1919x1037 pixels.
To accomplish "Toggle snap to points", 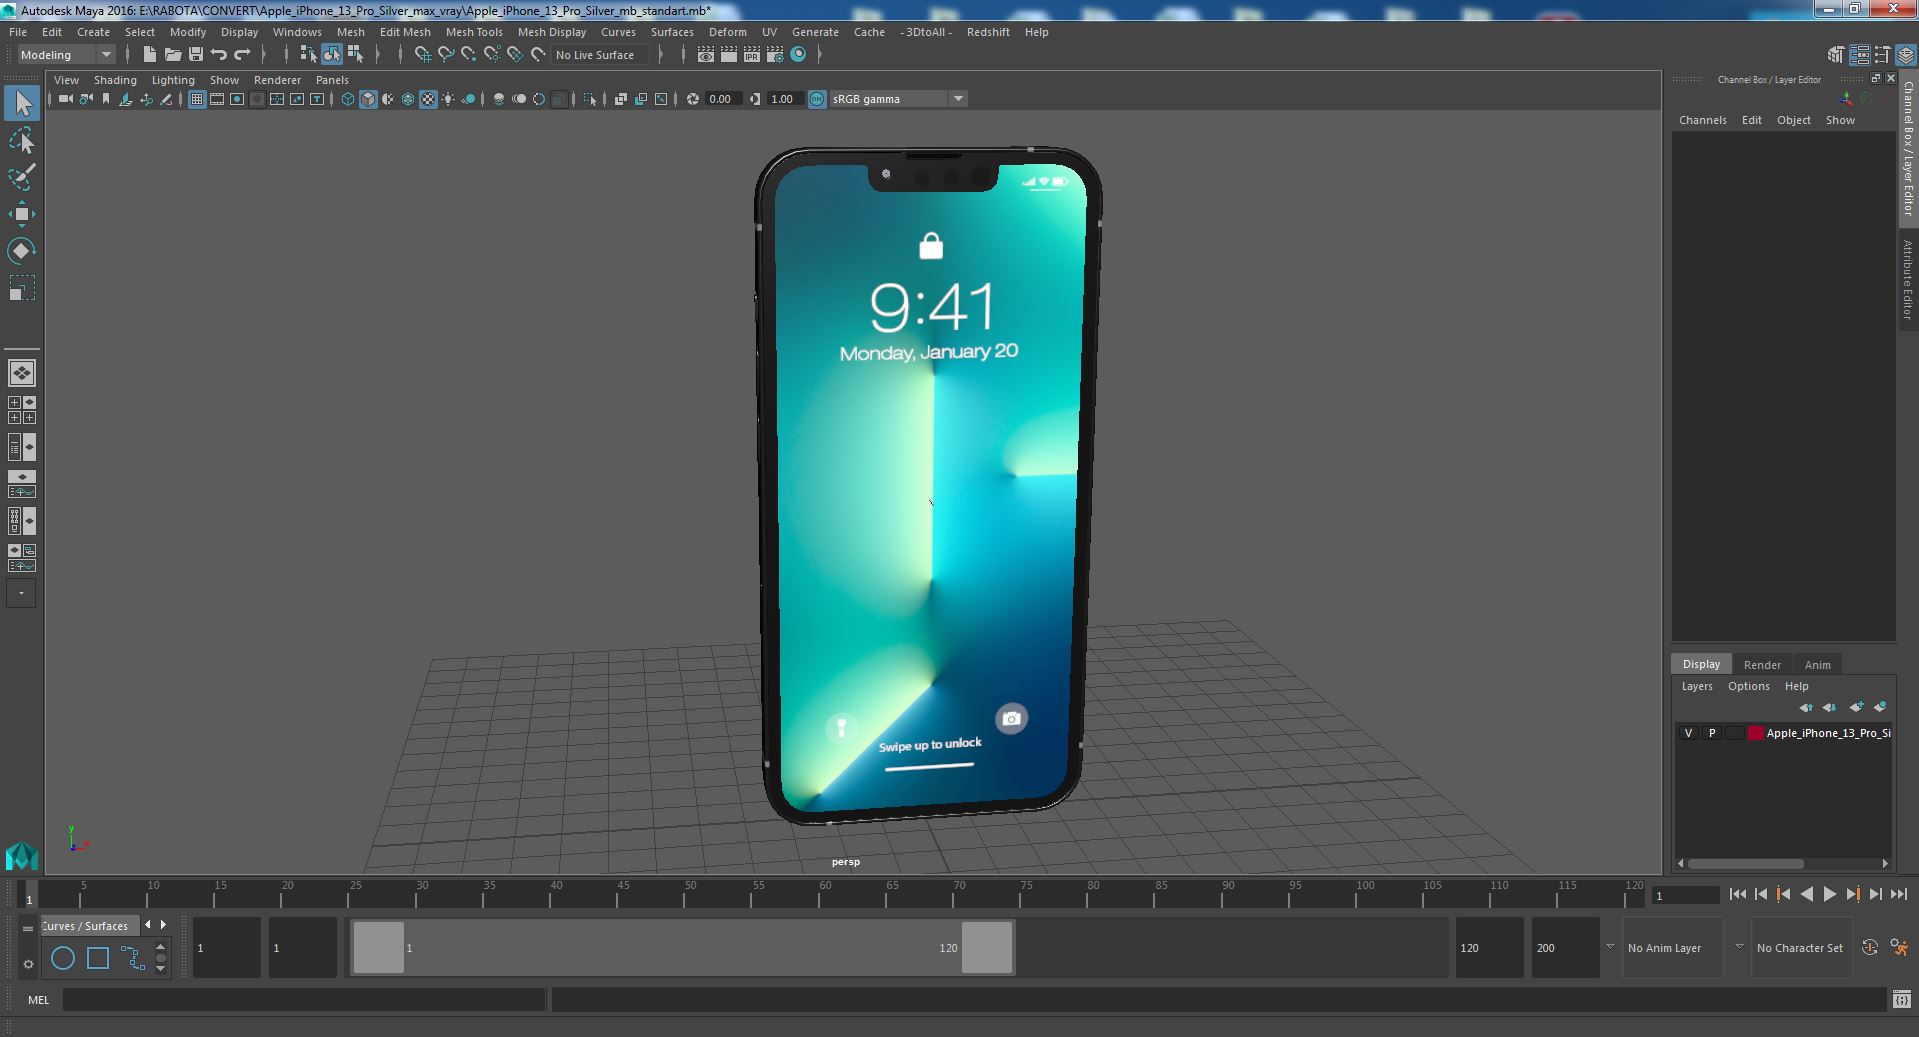I will tap(469, 55).
